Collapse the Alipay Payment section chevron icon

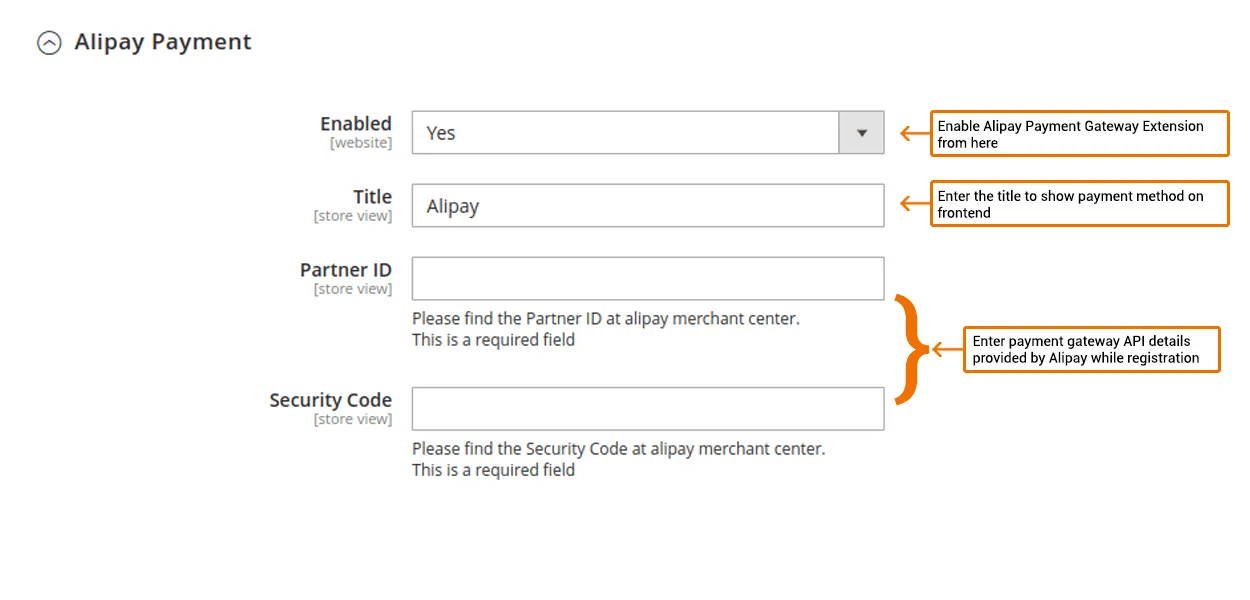point(48,43)
